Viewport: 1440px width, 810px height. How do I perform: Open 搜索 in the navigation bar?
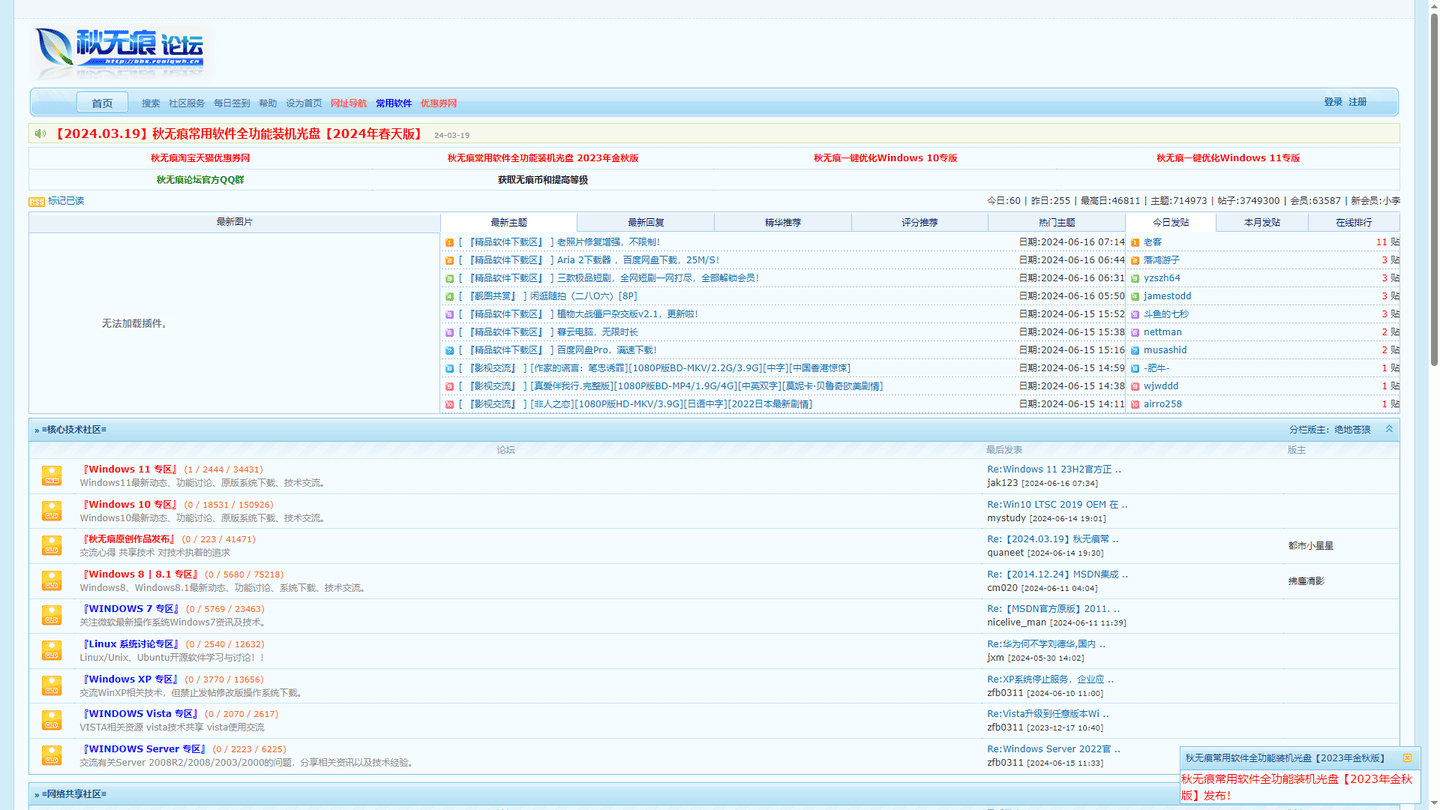tap(151, 104)
